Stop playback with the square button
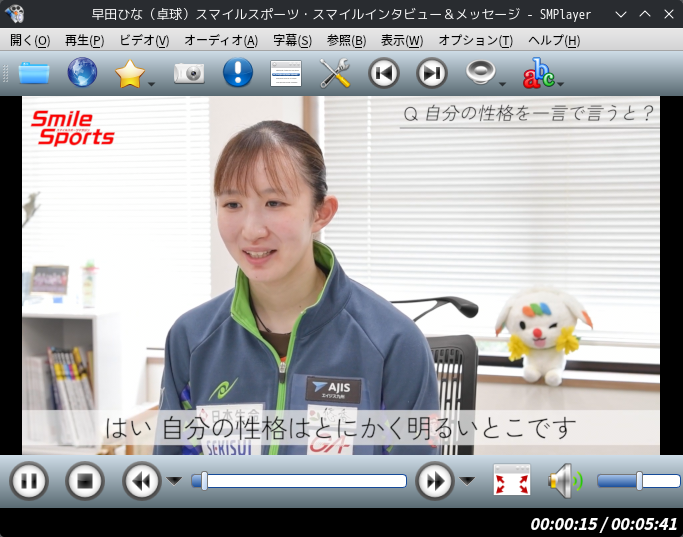 point(85,481)
